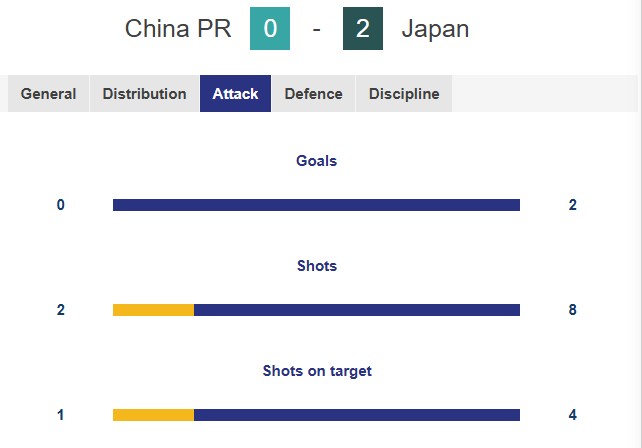
Task: Click the Shots stat heading
Action: pyautogui.click(x=316, y=266)
